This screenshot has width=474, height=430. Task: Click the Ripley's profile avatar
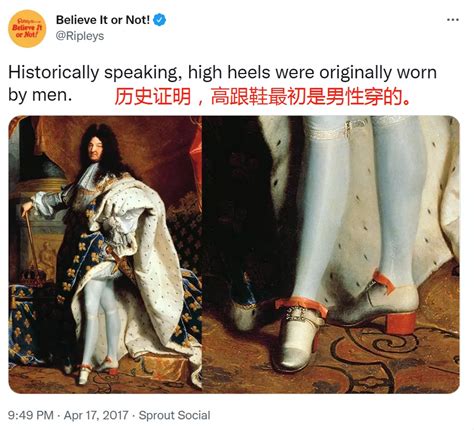pyautogui.click(x=27, y=29)
